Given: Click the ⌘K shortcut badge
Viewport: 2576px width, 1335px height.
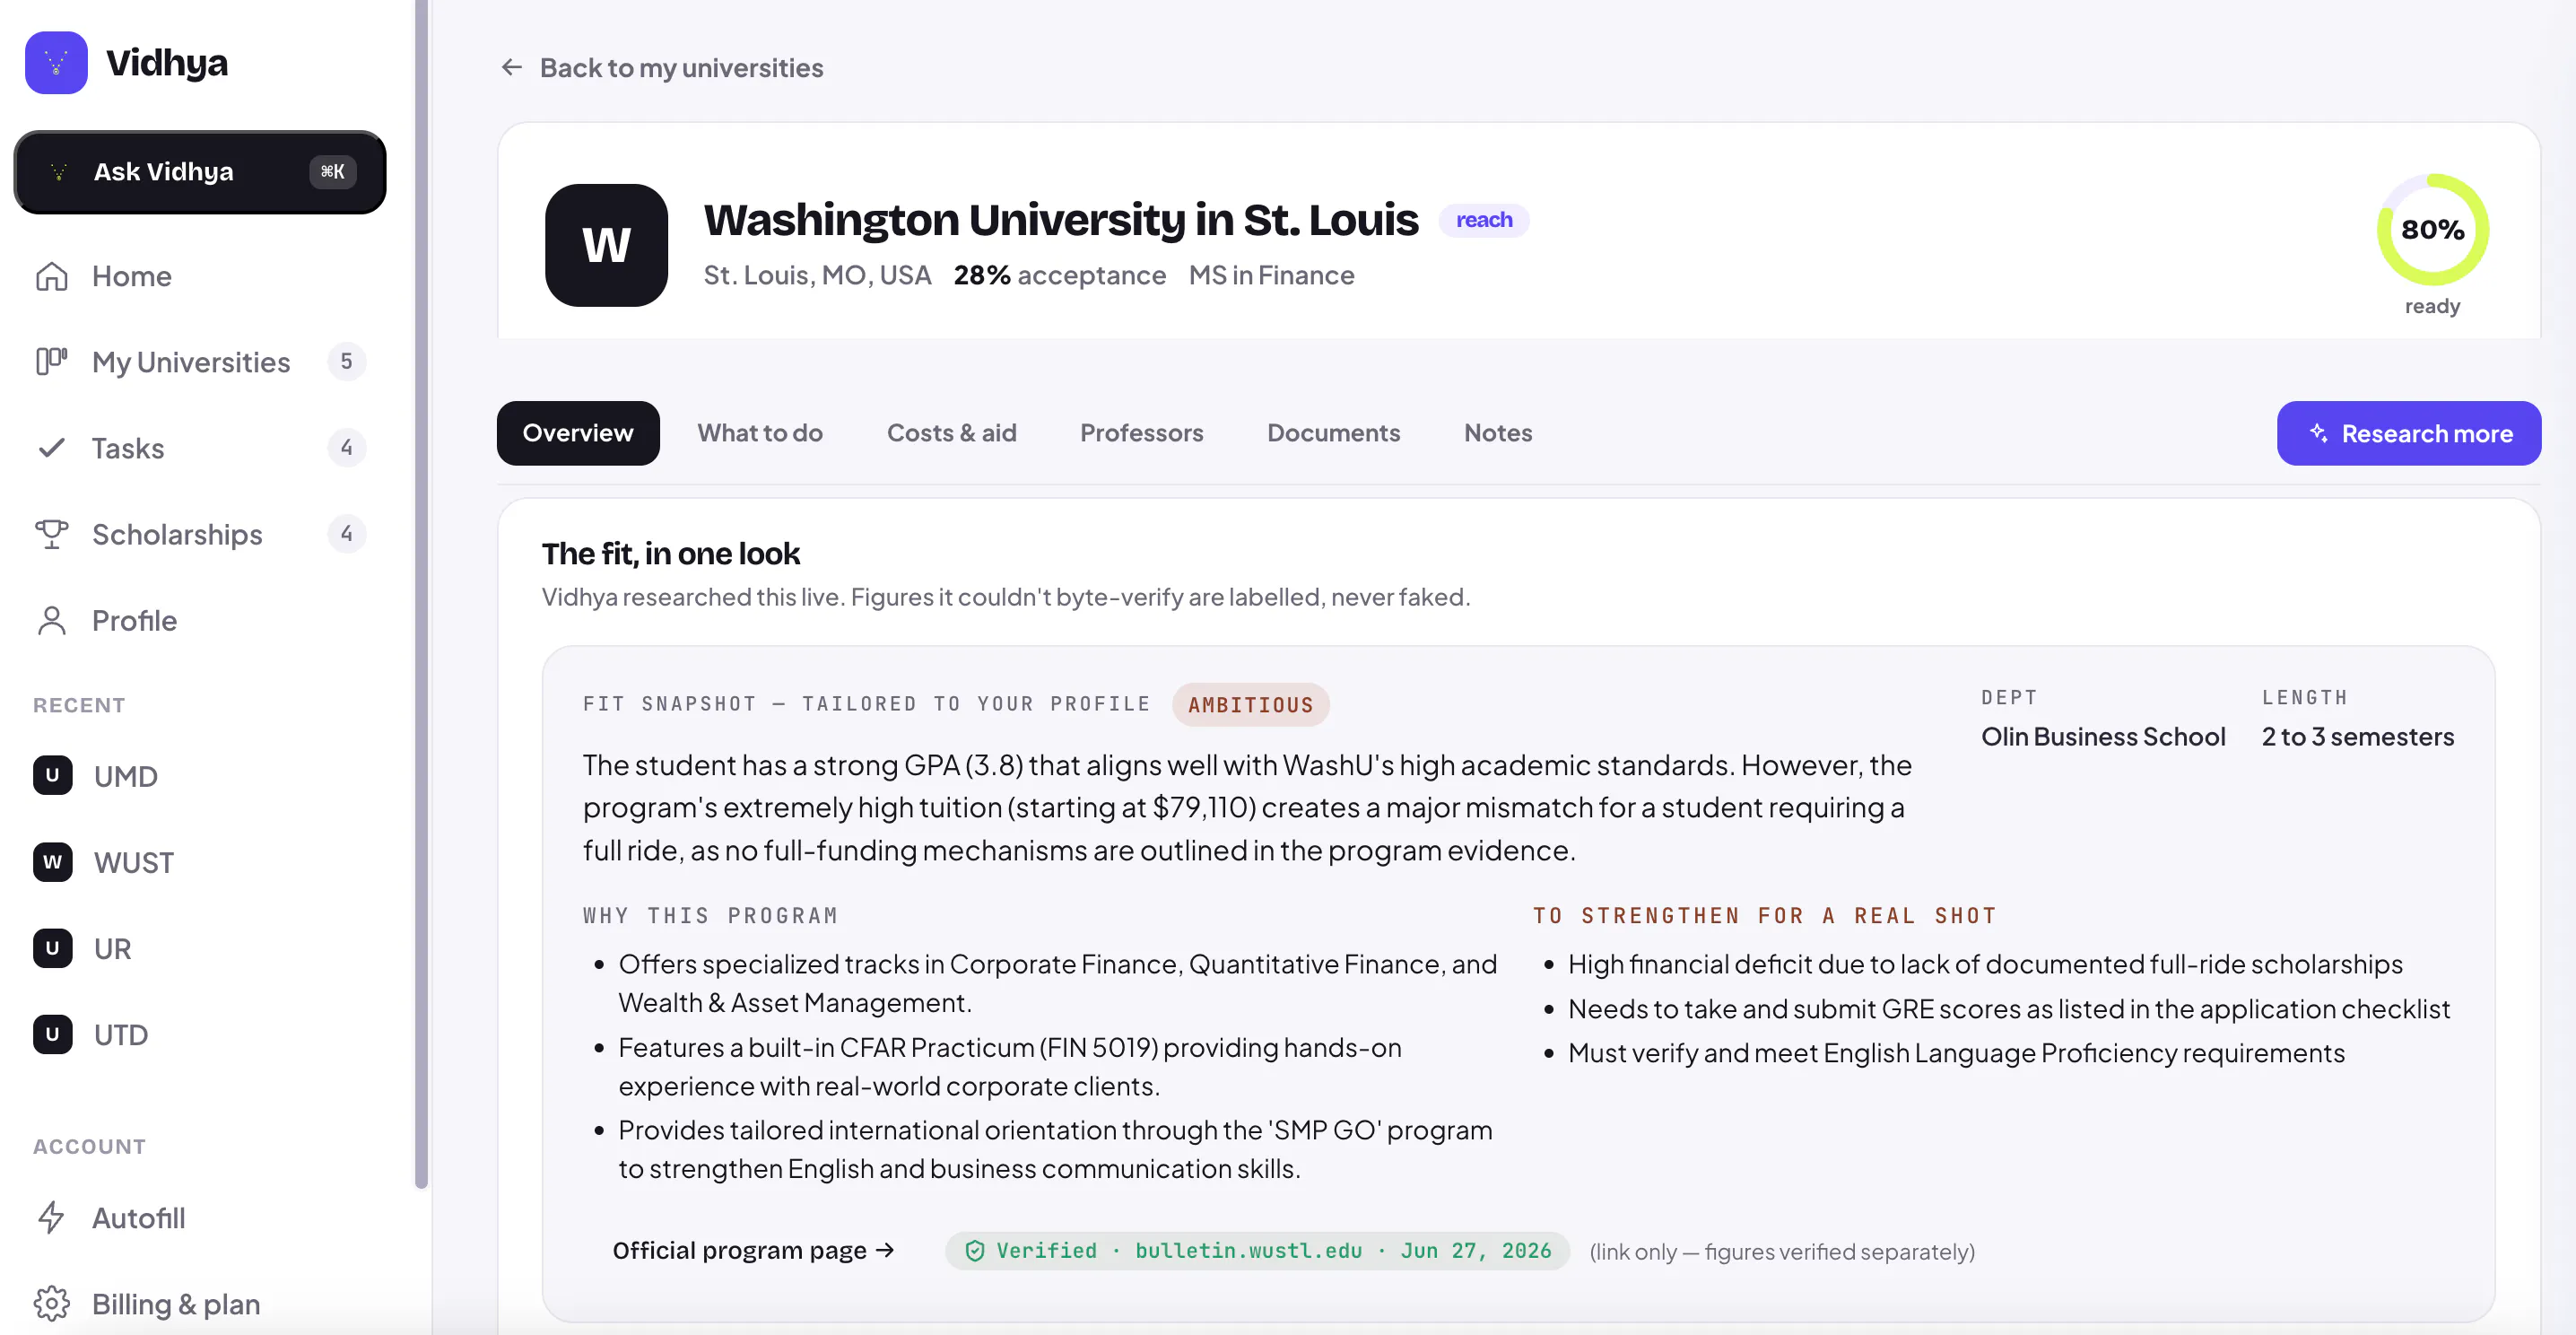Looking at the screenshot, I should pos(332,172).
